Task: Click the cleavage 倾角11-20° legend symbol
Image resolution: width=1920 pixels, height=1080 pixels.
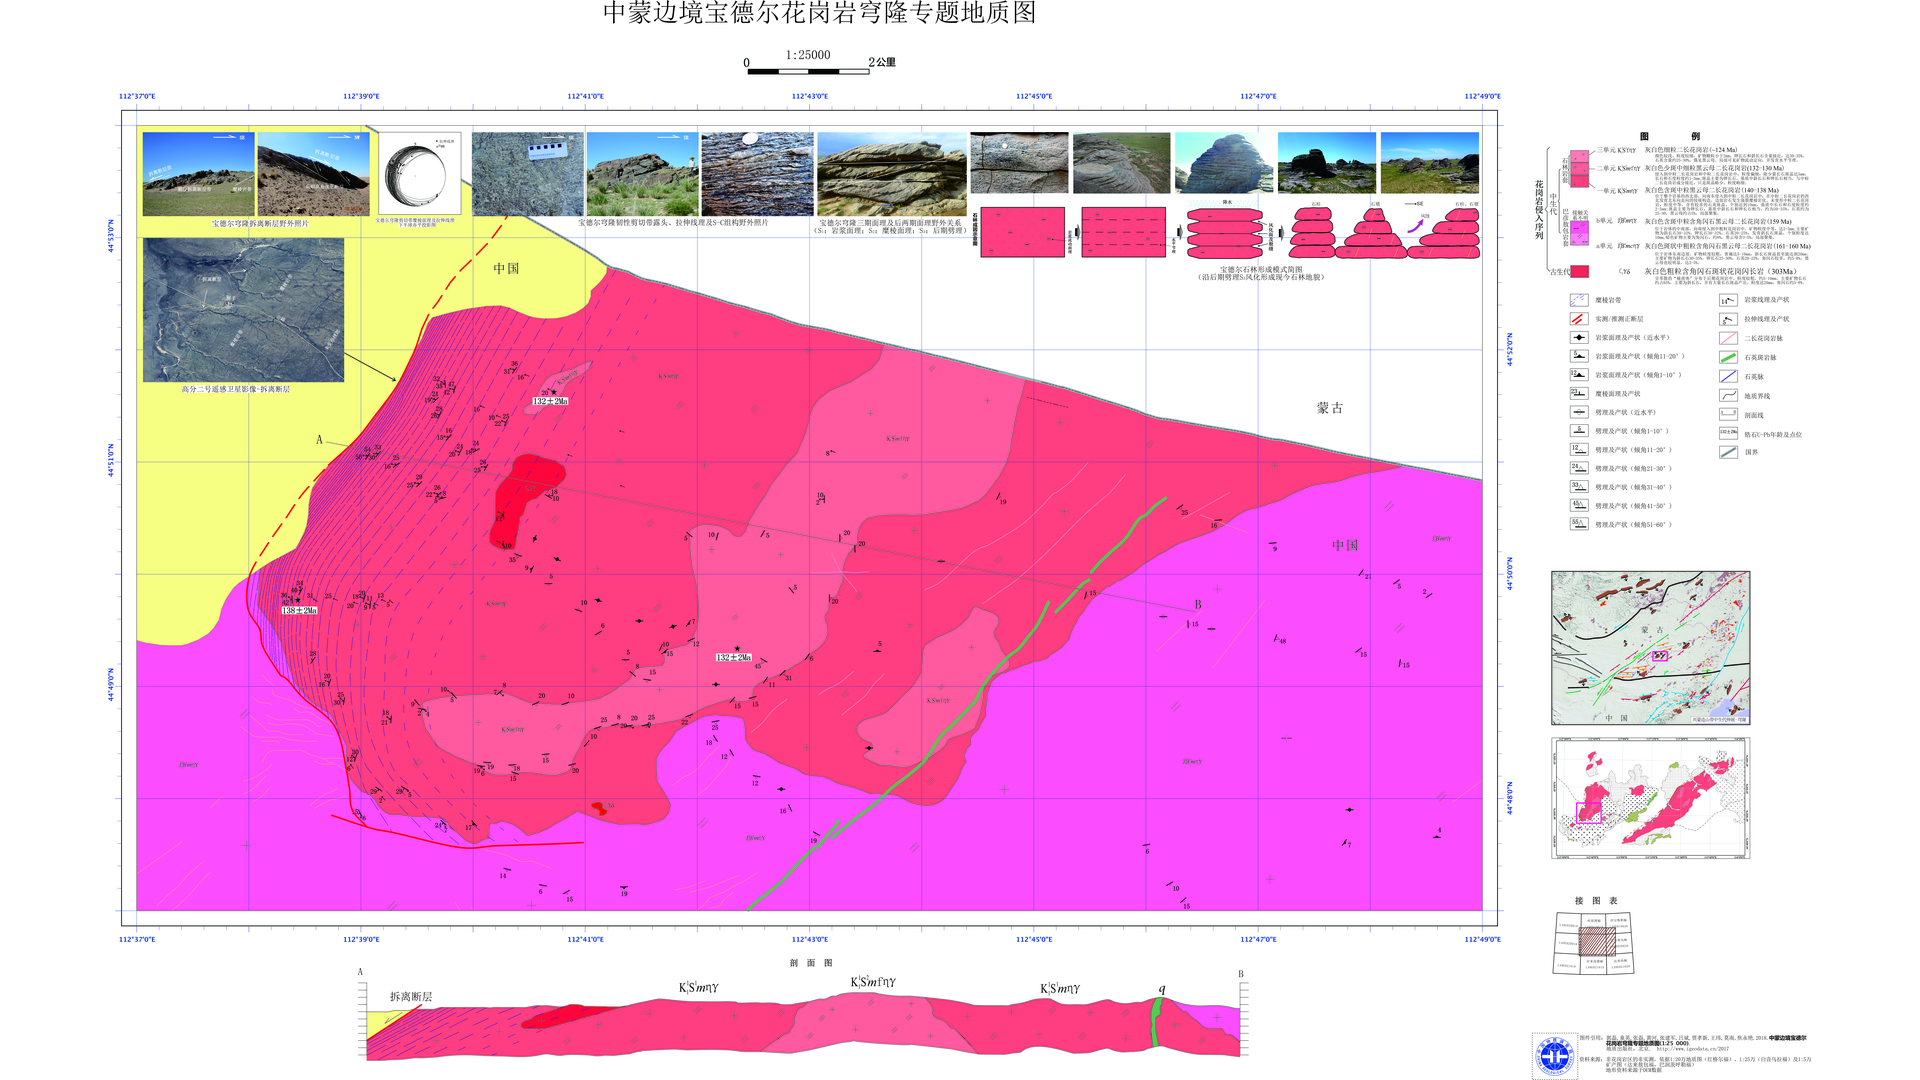Action: (x=1579, y=450)
